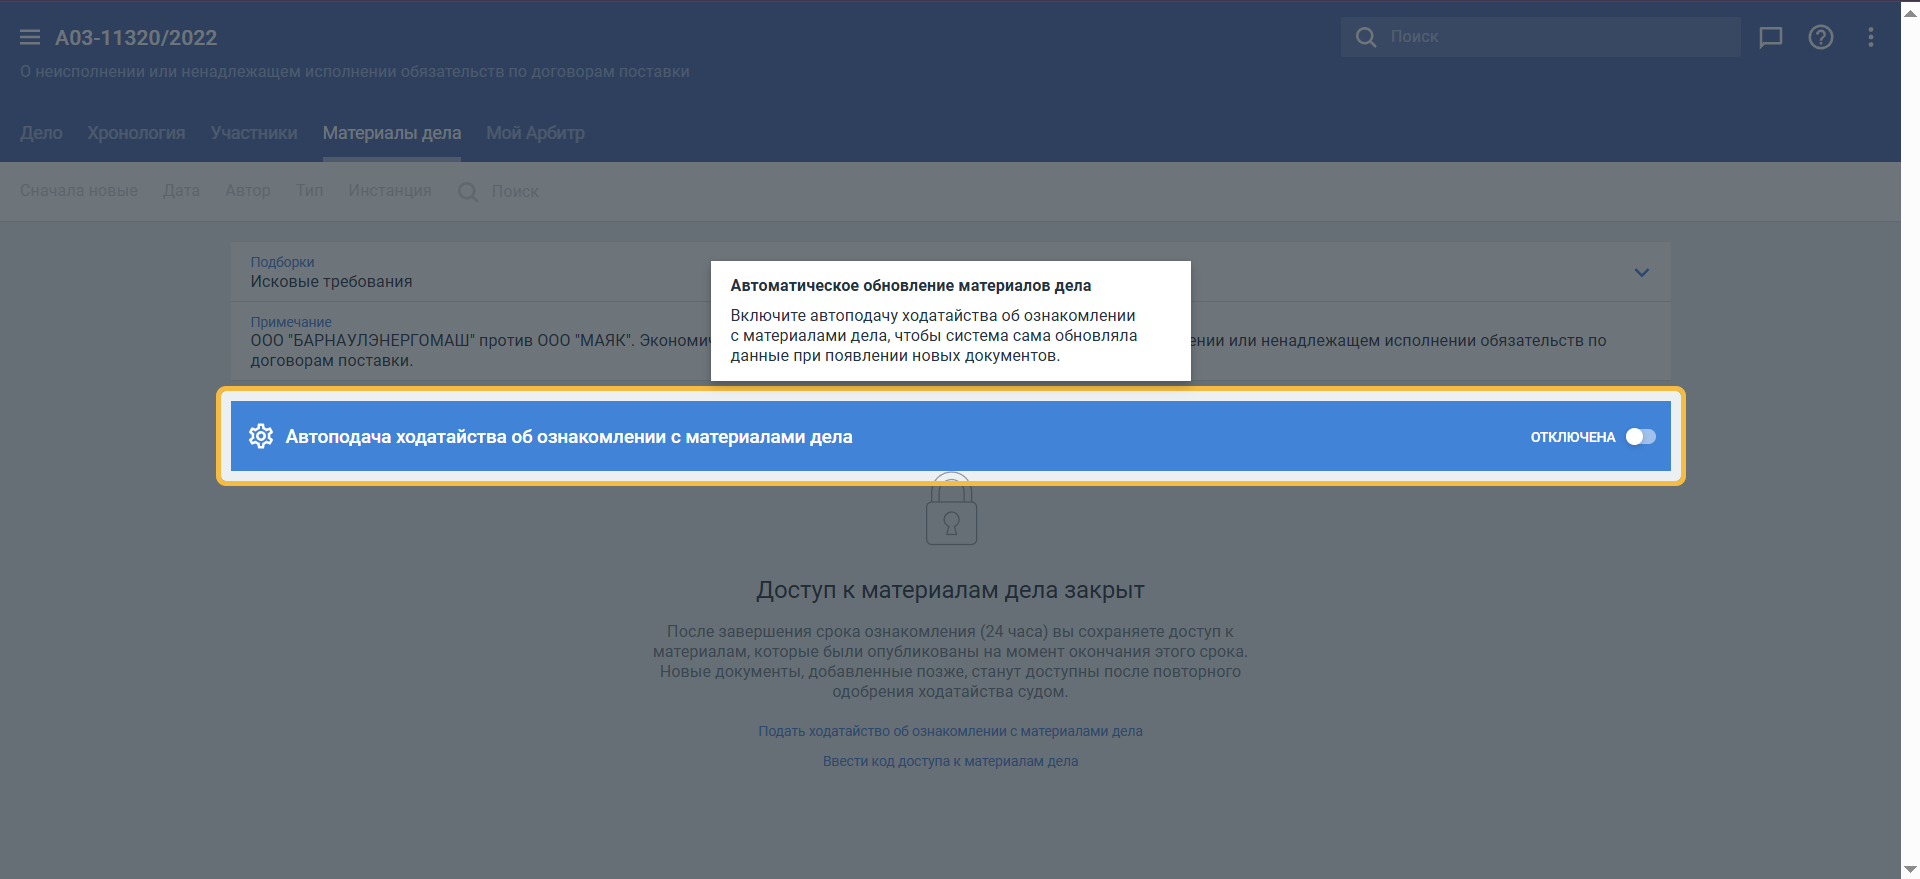Image resolution: width=1920 pixels, height=879 pixels.
Task: Click link to submit petition for case materials
Action: click(950, 731)
